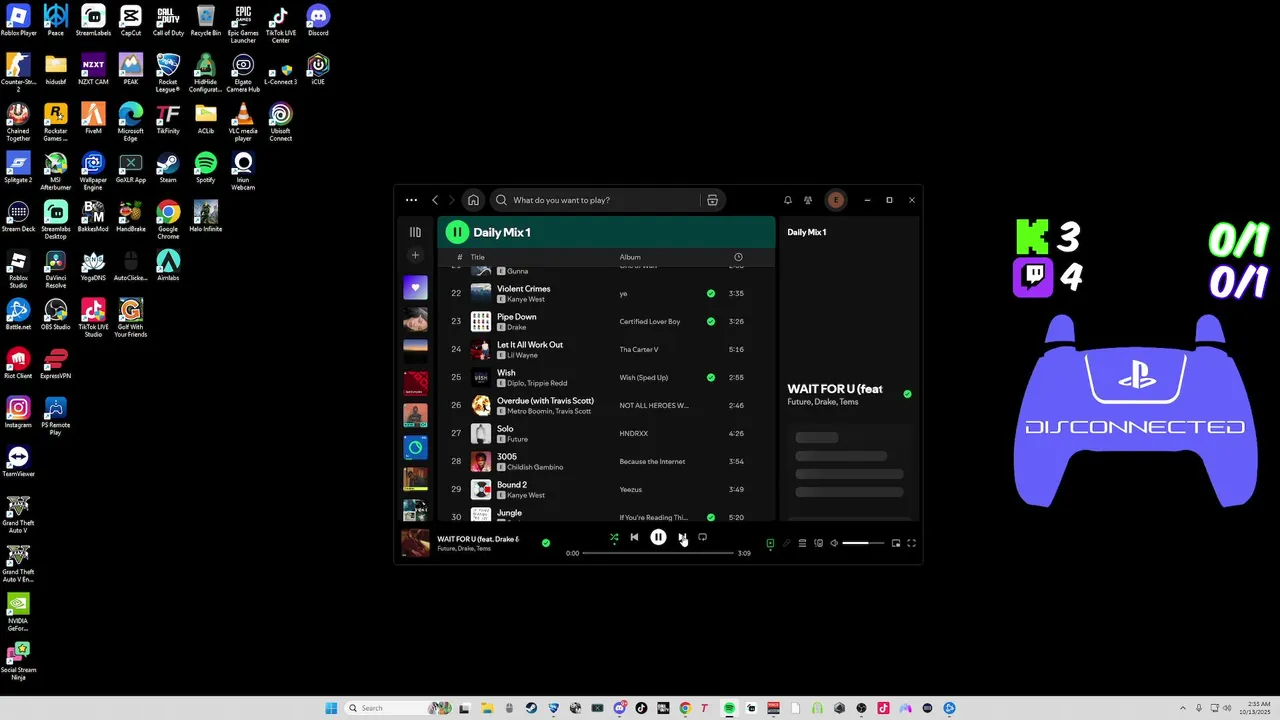Viewport: 1280px width, 720px height.
Task: Launch Epic Games Launcher from desktop
Action: pos(243,23)
